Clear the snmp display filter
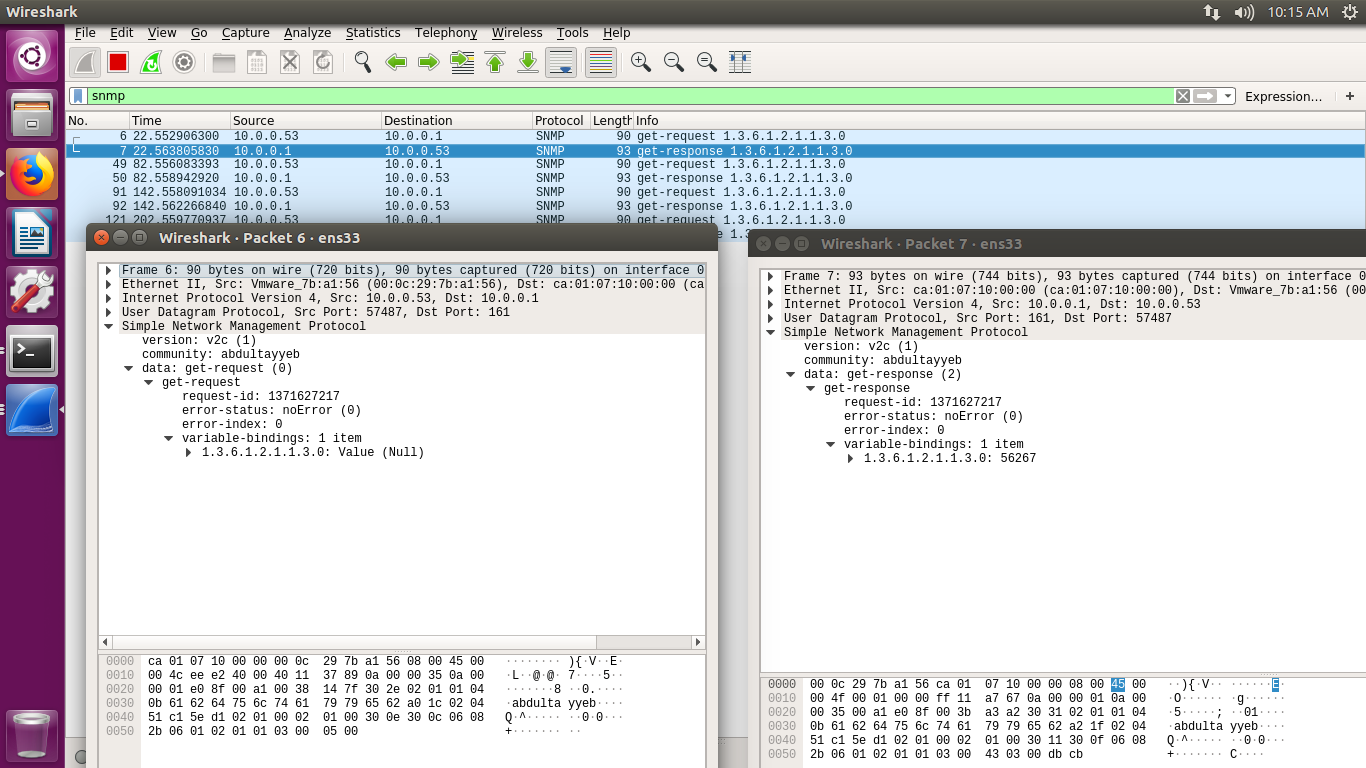The width and height of the screenshot is (1366, 768). (x=1183, y=96)
